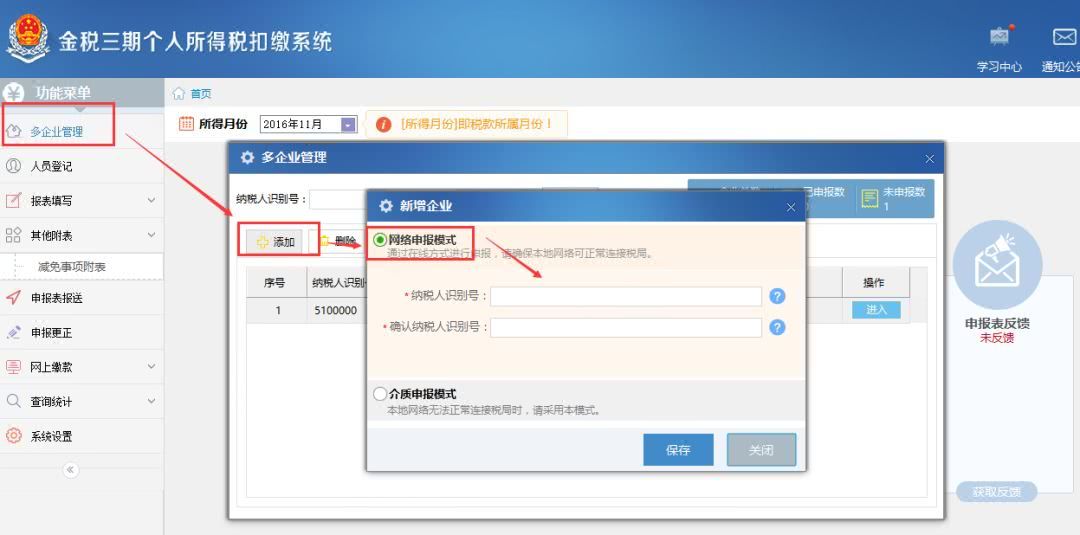This screenshot has width=1080, height=535.
Task: Click the 添加 button in 多企业管理
Action: (276, 242)
